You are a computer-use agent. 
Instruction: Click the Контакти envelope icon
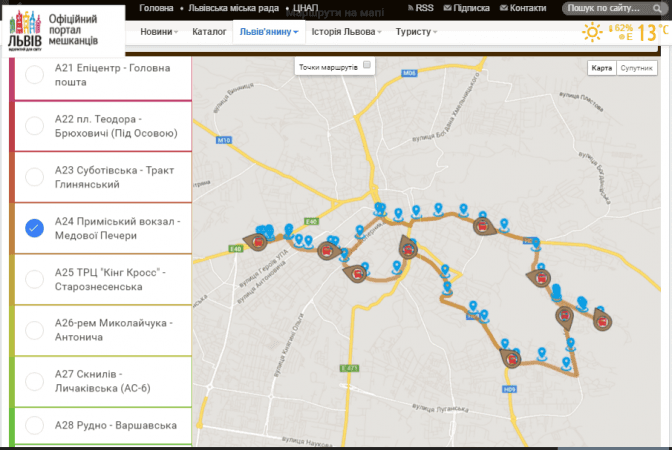(x=502, y=8)
